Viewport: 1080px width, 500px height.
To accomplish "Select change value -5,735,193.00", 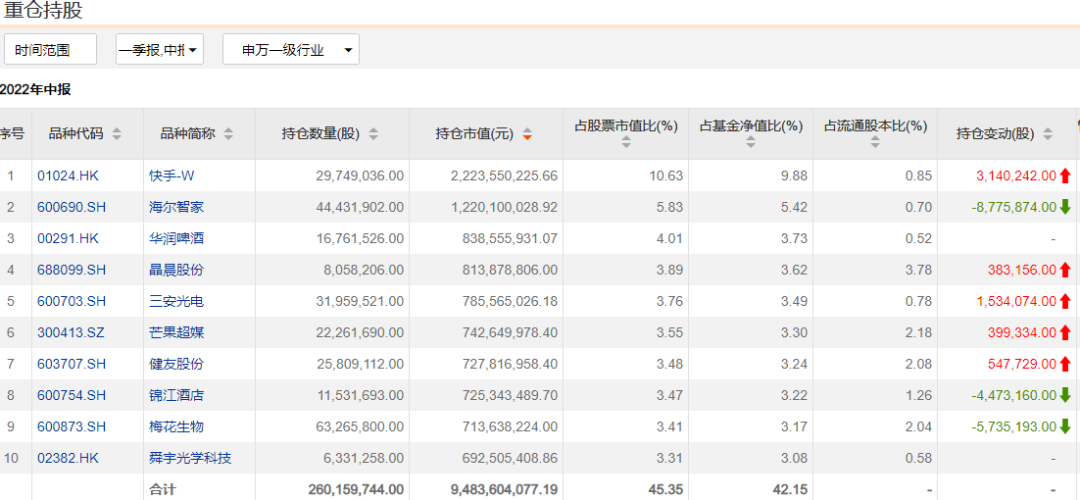I will tap(1014, 426).
